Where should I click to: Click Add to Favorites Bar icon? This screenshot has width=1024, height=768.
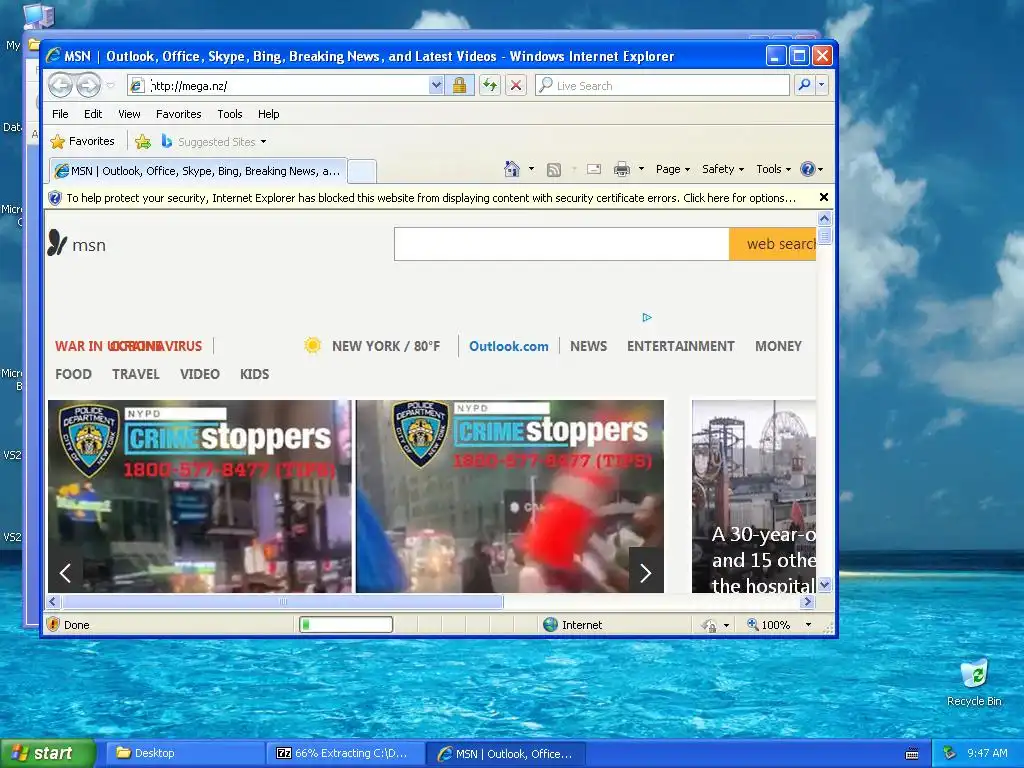(x=142, y=141)
